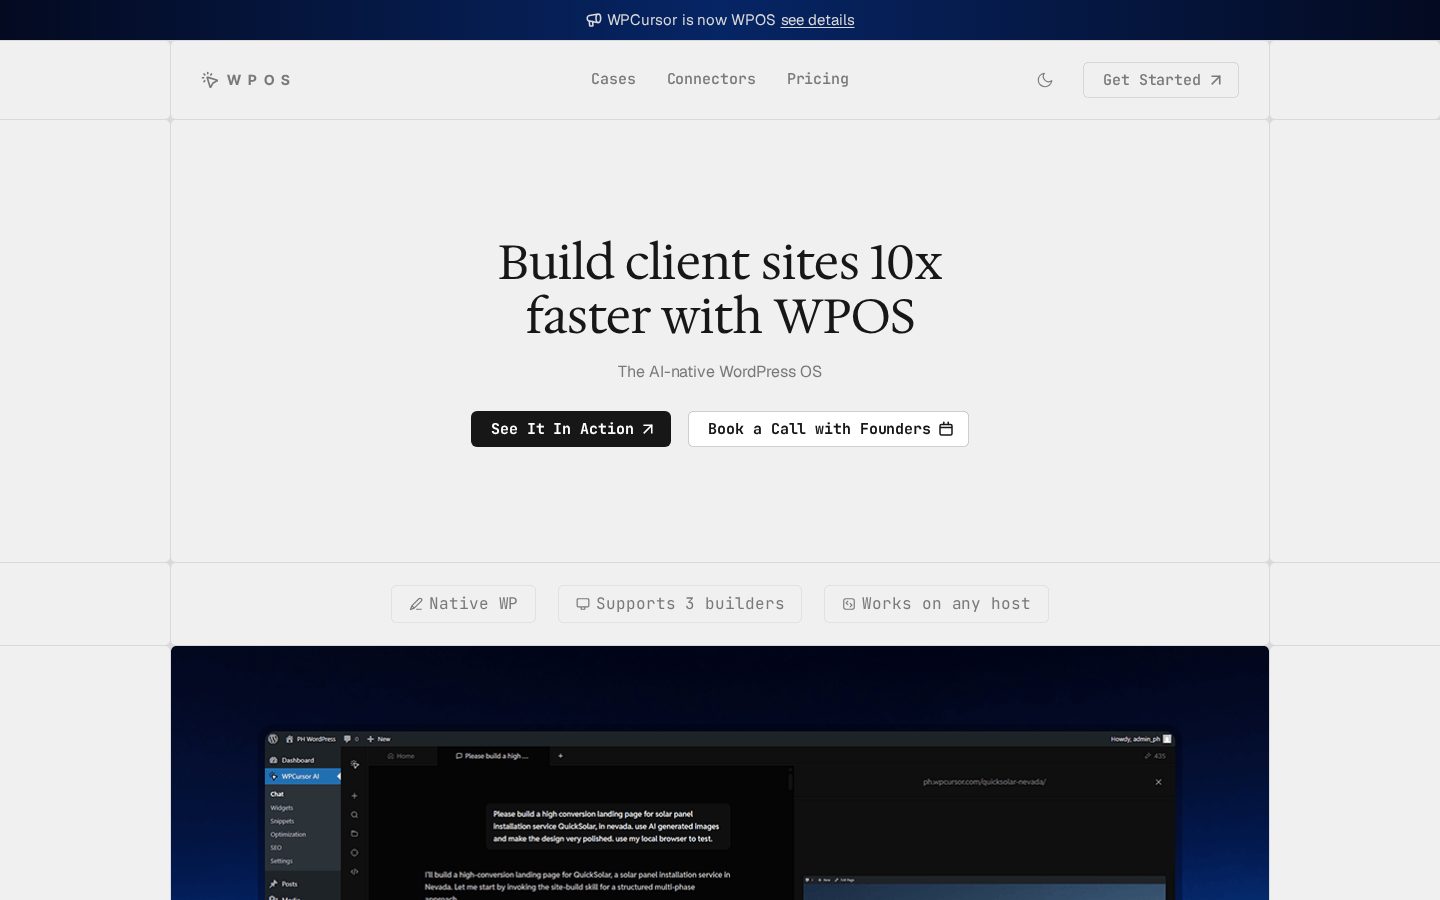The width and height of the screenshot is (1440, 900).
Task: Click the 435 counter in the demo
Action: [x=1155, y=756]
